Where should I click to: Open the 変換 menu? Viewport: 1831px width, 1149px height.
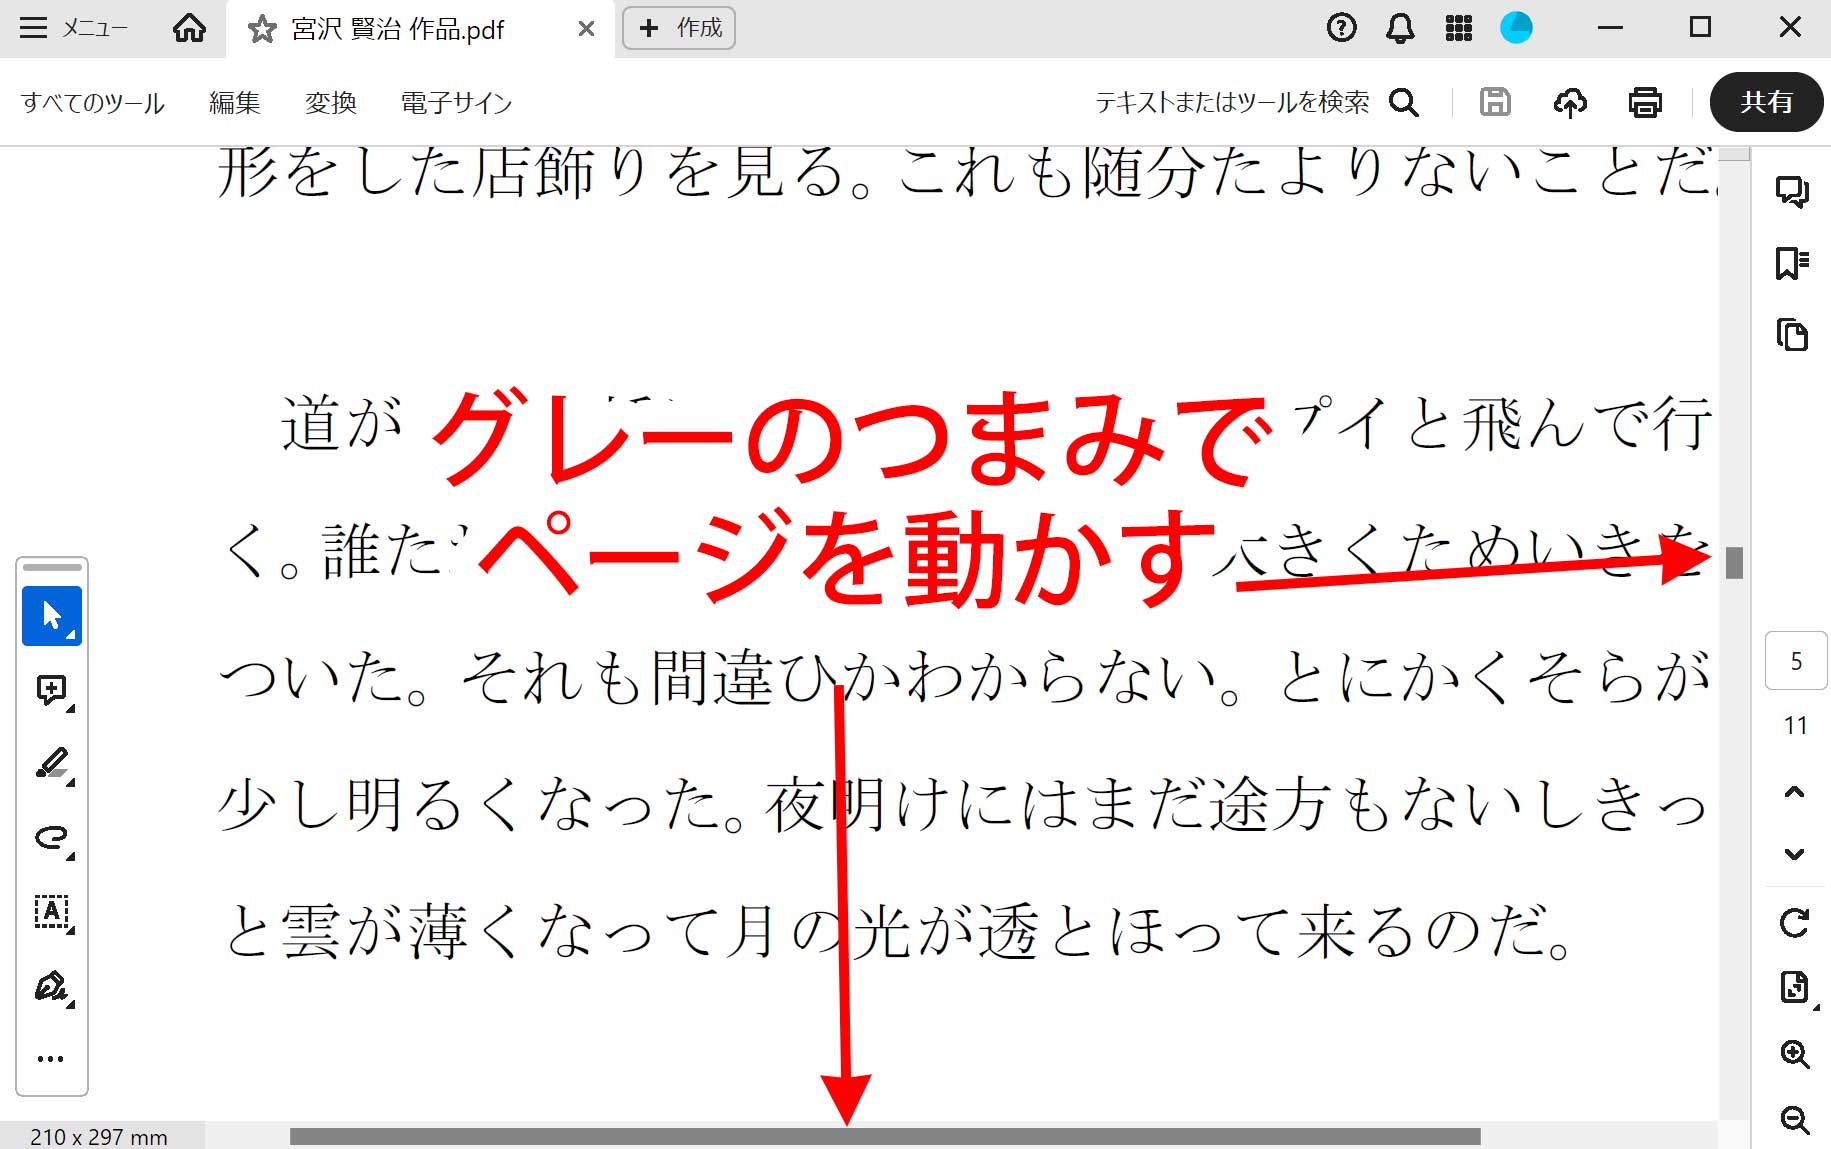click(331, 103)
